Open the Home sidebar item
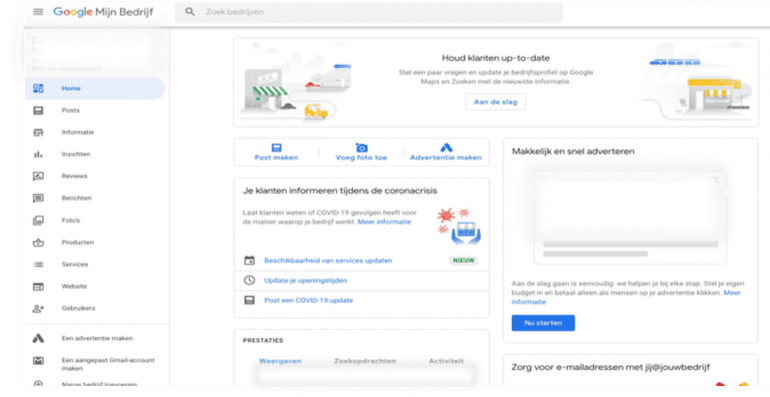 coord(95,88)
